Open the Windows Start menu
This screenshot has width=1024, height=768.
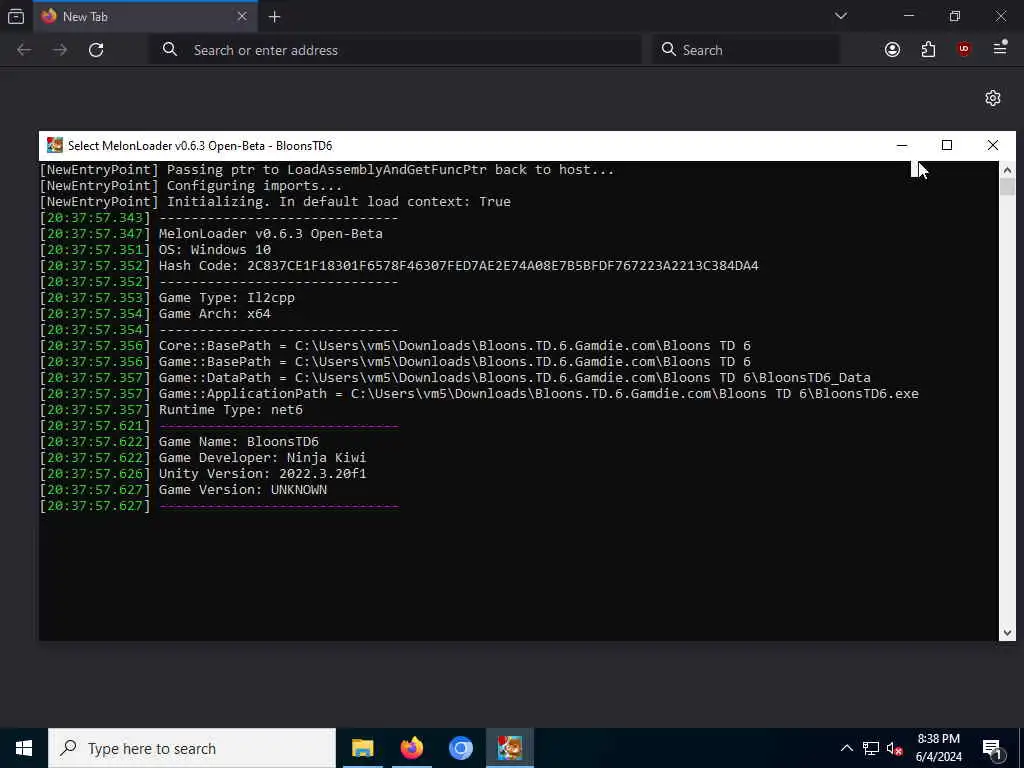coord(24,748)
